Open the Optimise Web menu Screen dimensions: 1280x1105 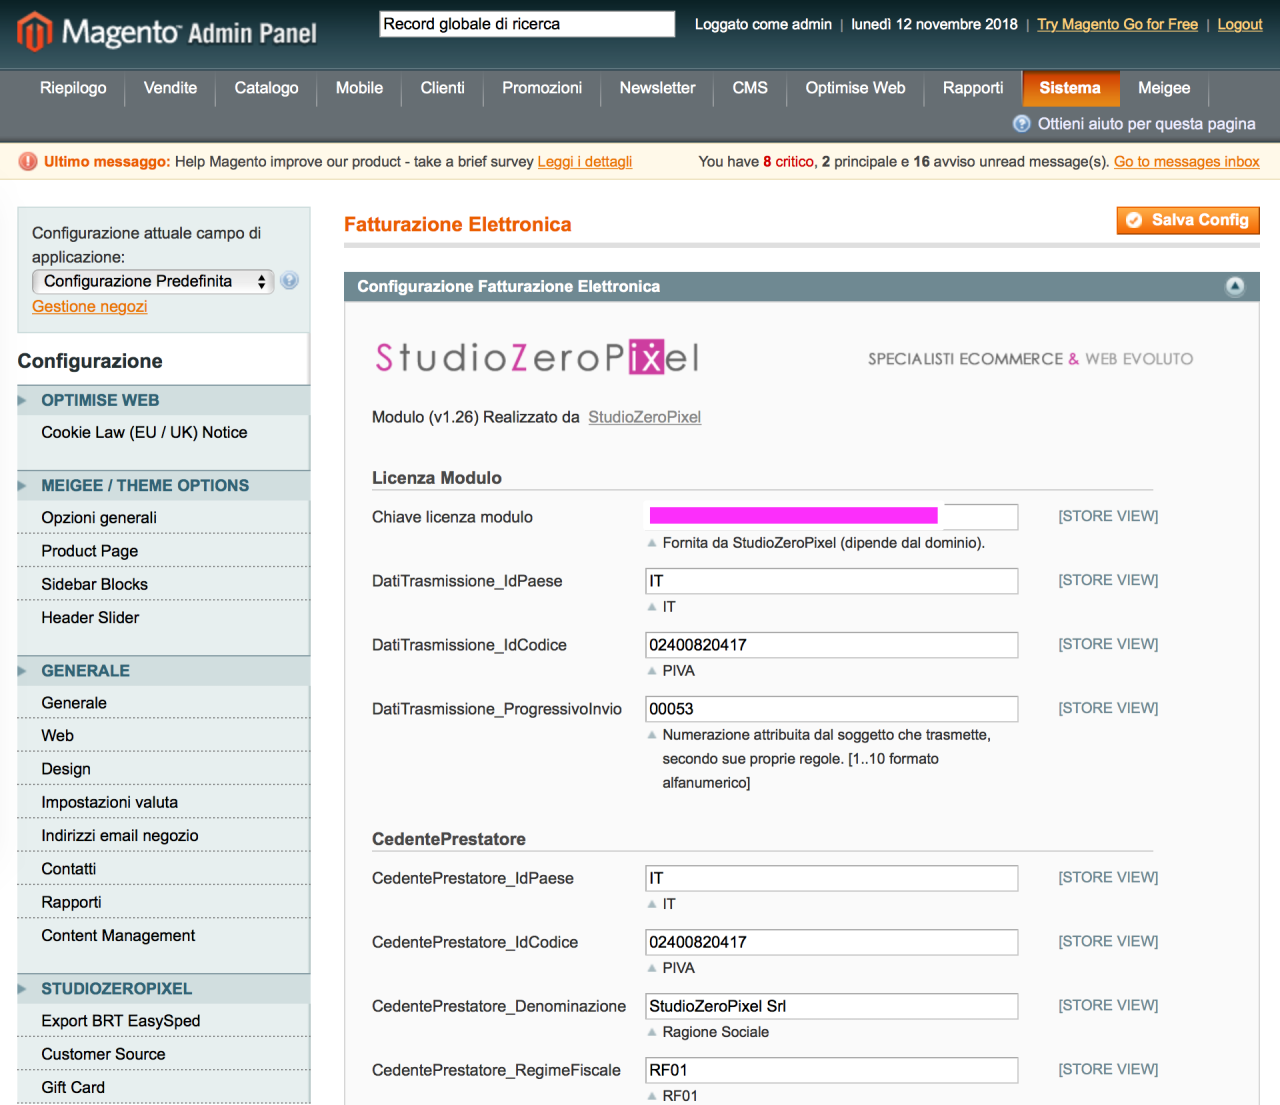[x=855, y=88]
